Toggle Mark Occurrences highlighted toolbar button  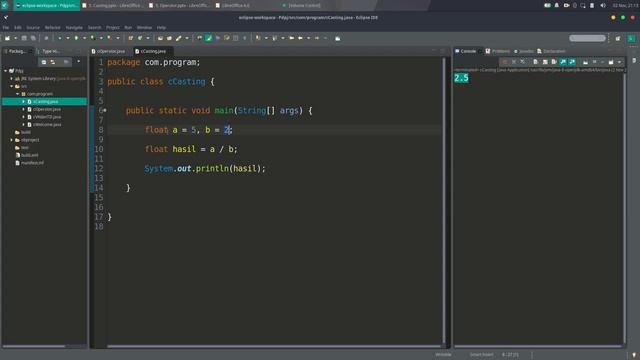[x=209, y=38]
